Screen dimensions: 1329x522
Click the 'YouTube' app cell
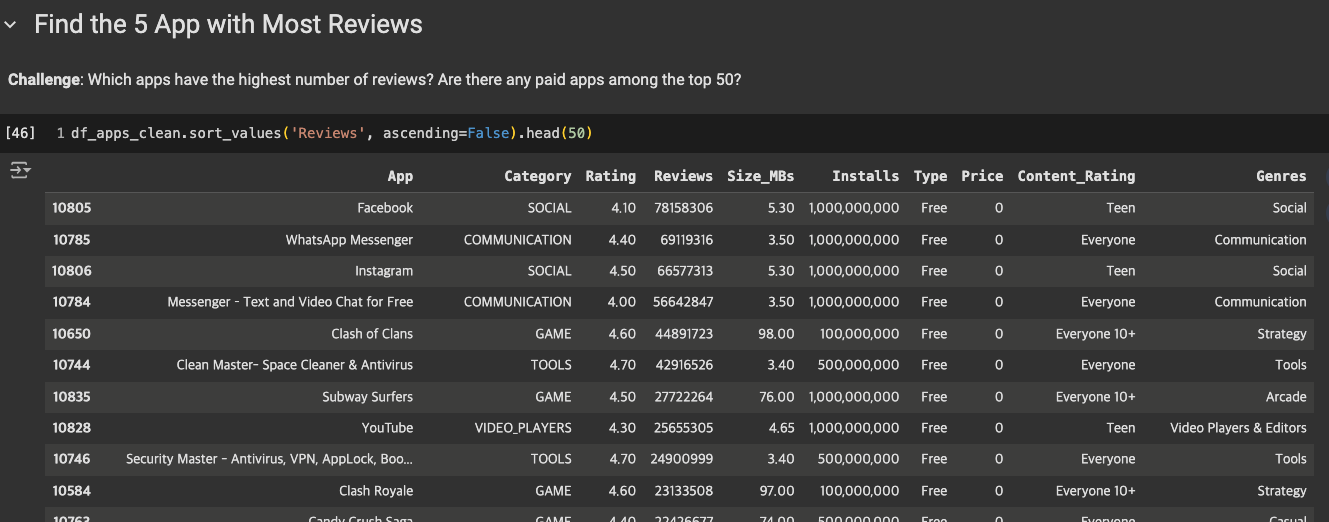[x=387, y=428]
